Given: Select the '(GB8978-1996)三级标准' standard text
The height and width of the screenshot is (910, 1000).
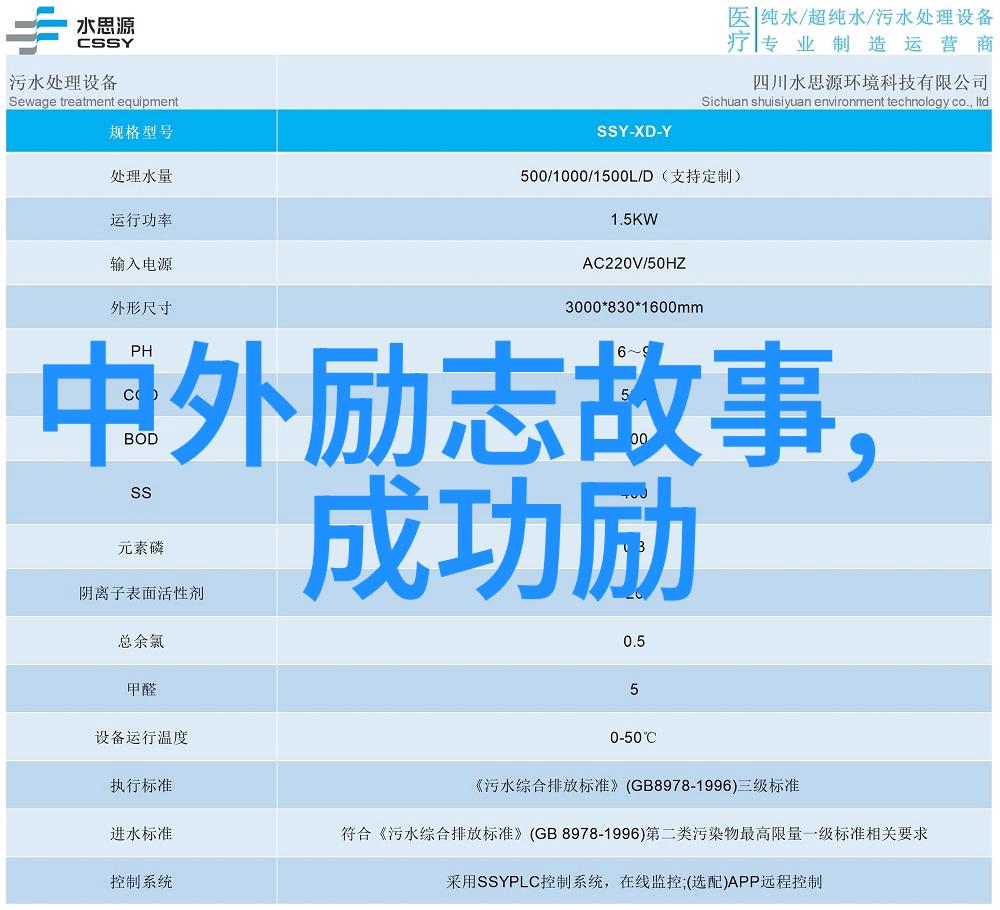Looking at the screenshot, I should 712,786.
